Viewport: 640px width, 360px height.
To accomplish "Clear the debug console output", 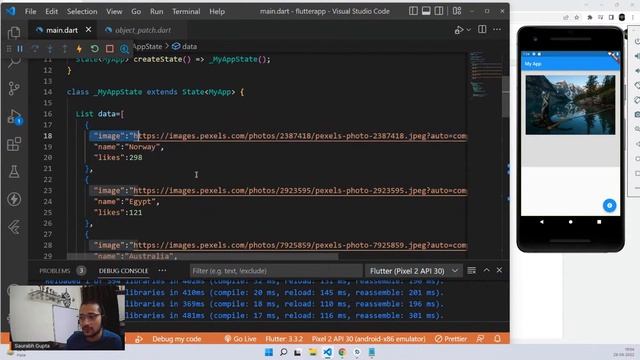I will coord(471,270).
